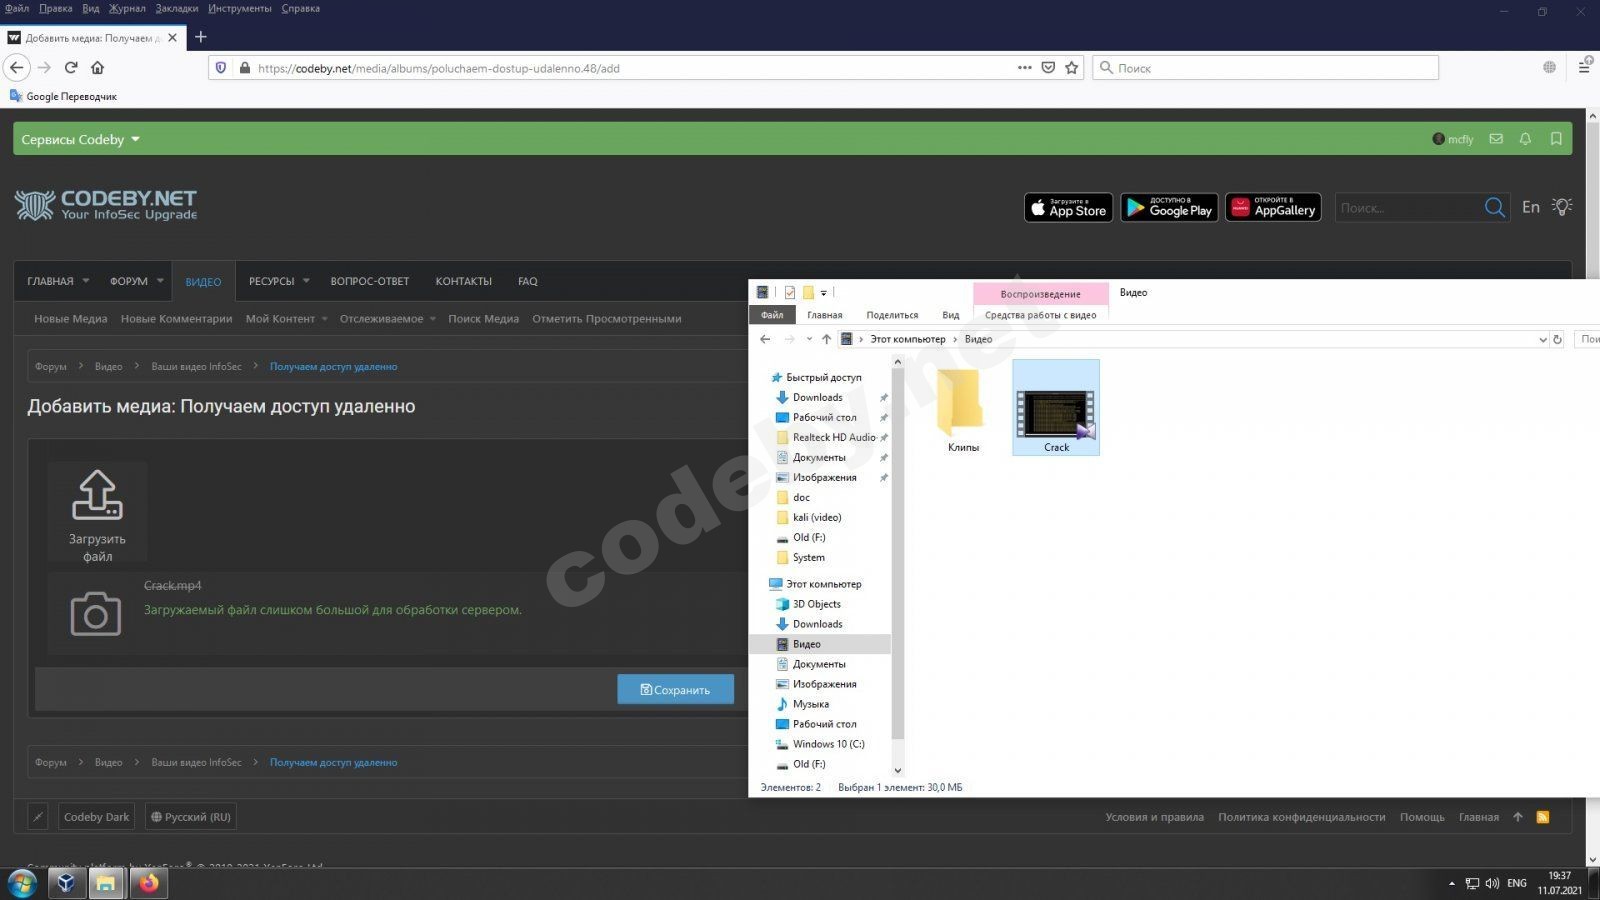
Task: Expand the ГЛАВНАЯ menu arrow
Action: [86, 281]
